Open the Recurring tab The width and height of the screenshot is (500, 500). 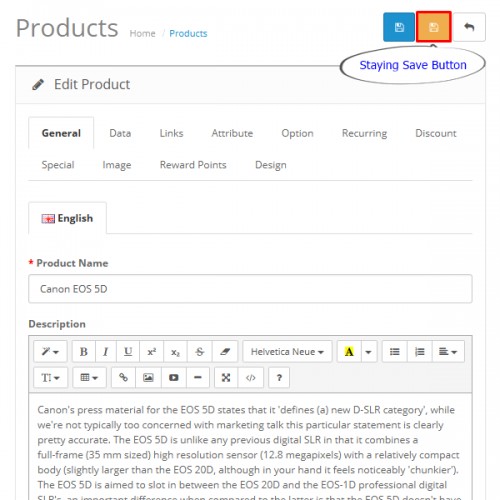click(364, 133)
